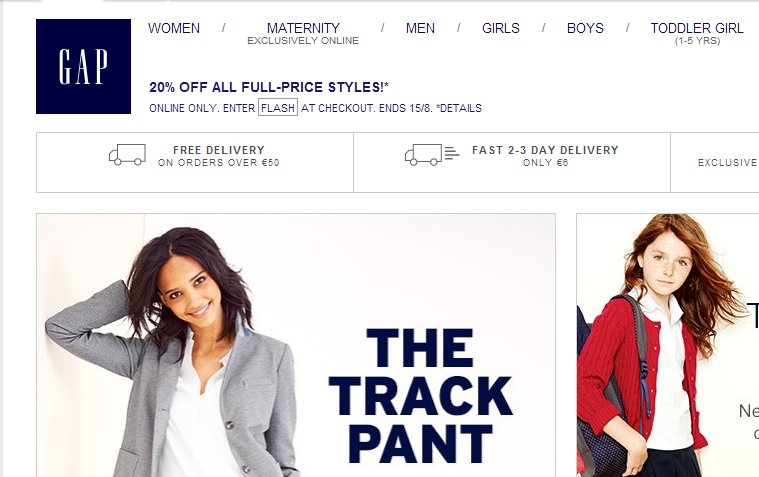
Task: Click the Fast 2-3 Day Delivery heading
Action: click(546, 150)
